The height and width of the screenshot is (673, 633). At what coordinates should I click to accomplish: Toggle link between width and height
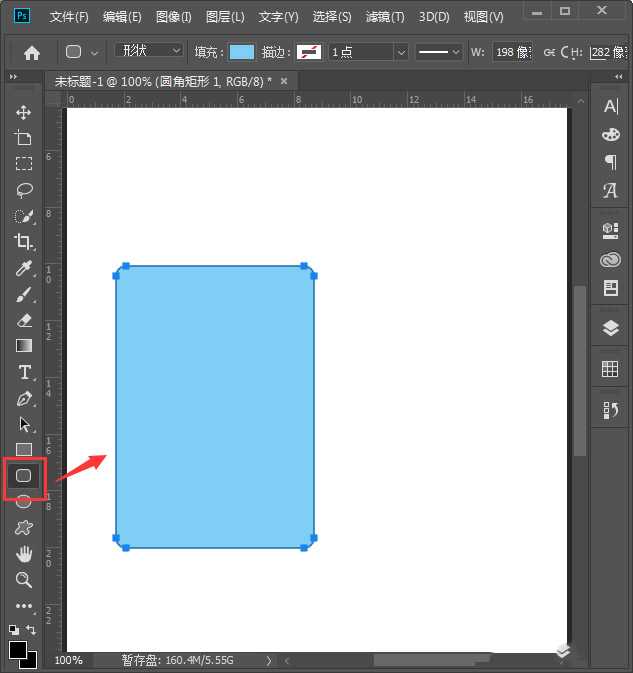coord(549,52)
